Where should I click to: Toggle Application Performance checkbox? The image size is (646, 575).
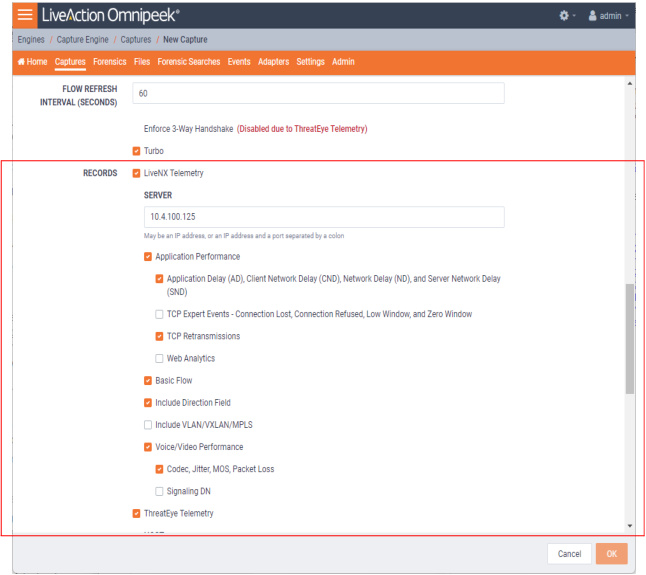[148, 257]
